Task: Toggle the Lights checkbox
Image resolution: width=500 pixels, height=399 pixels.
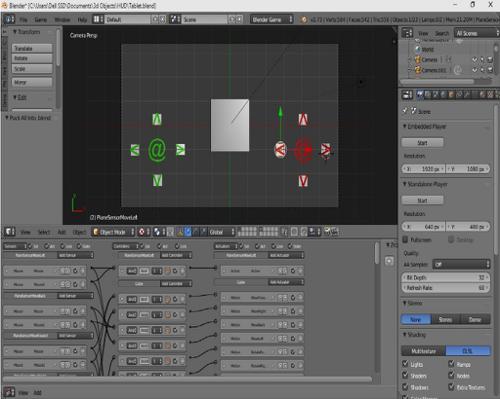Action: [x=405, y=364]
